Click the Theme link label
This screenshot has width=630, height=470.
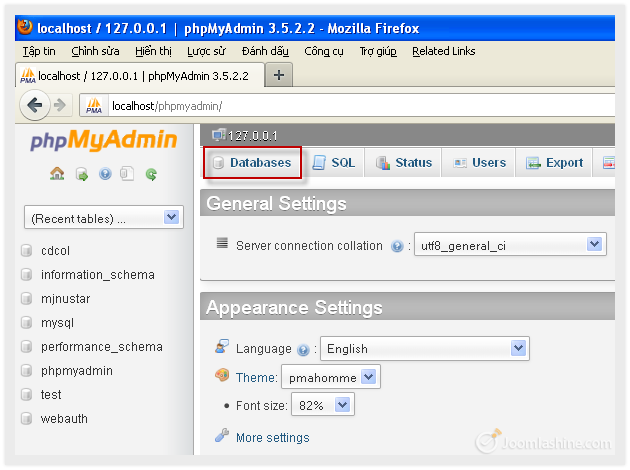[x=256, y=378]
